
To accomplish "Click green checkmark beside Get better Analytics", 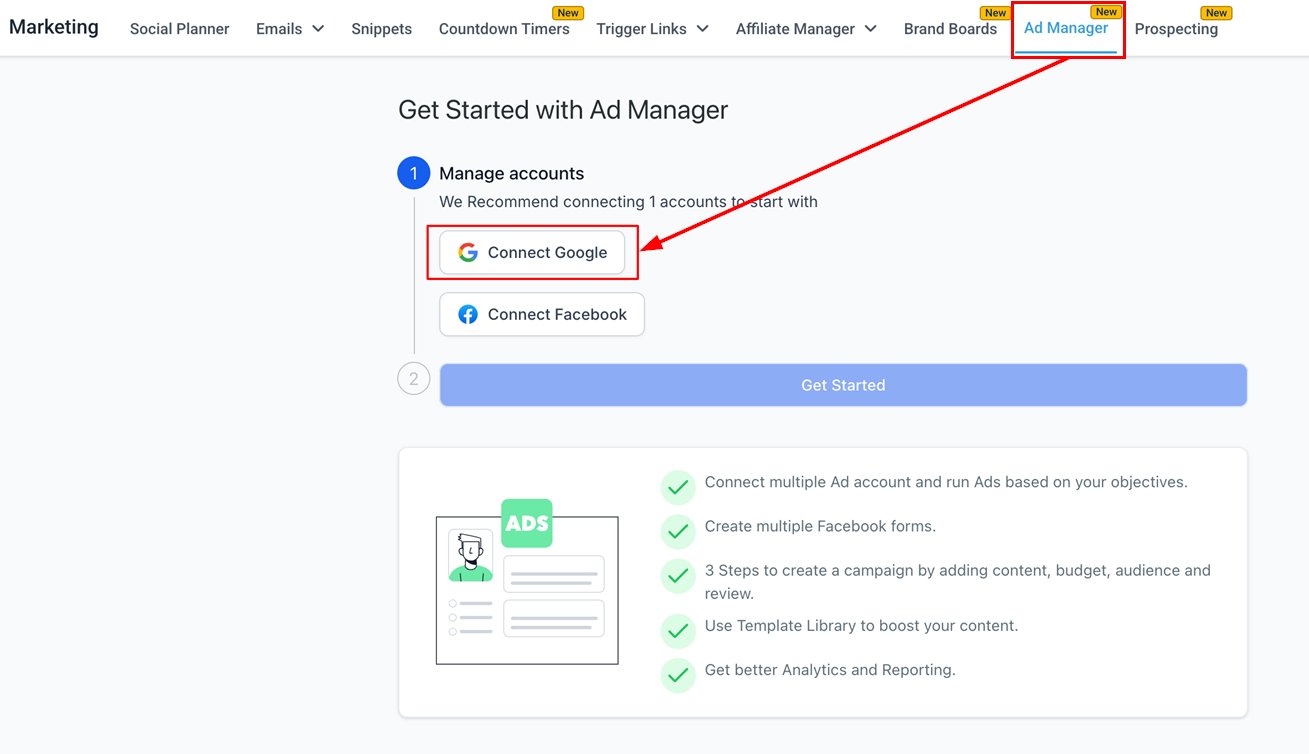I will pyautogui.click(x=678, y=675).
